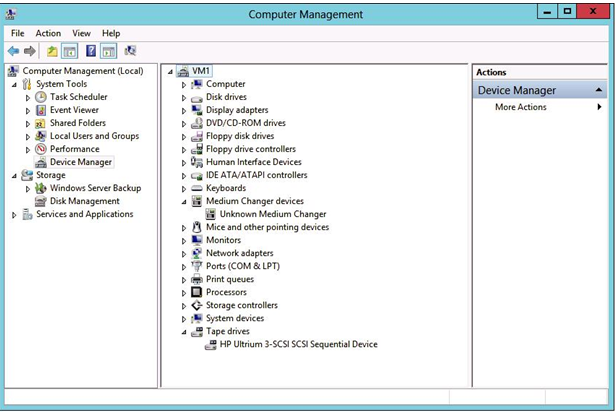
Task: Maximize the Computer Management window
Action: pyautogui.click(x=567, y=12)
